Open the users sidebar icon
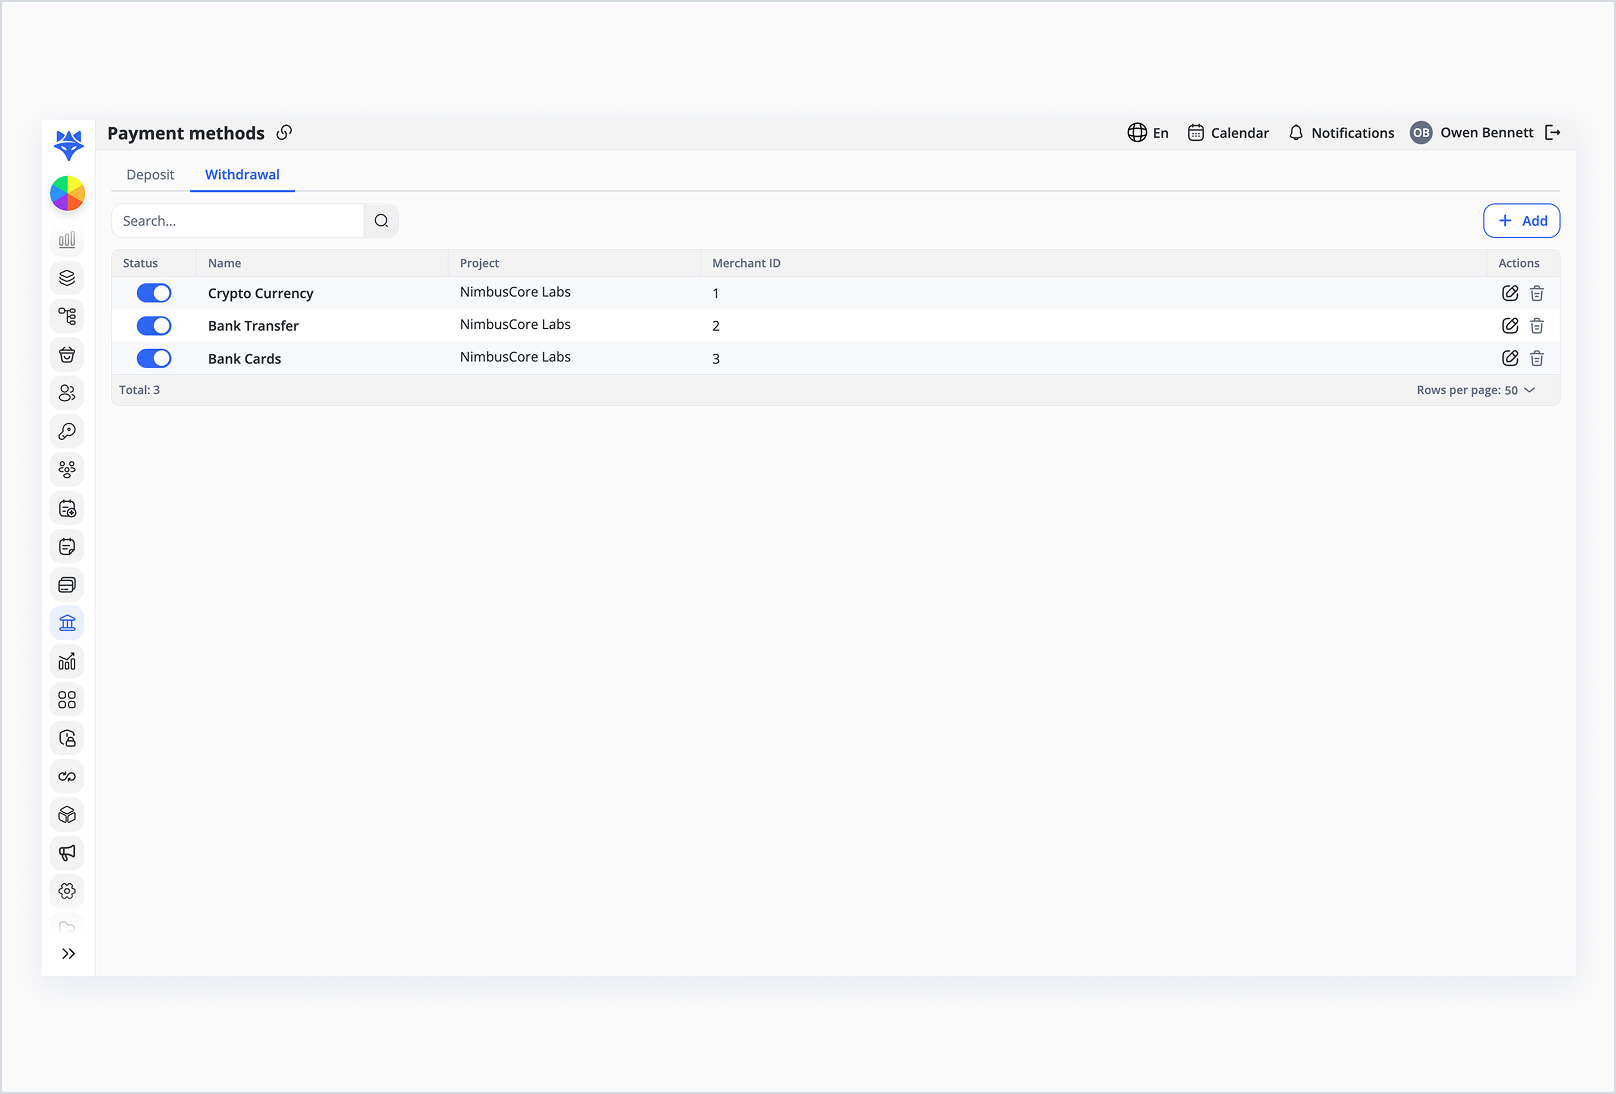This screenshot has width=1616, height=1094. (x=67, y=393)
